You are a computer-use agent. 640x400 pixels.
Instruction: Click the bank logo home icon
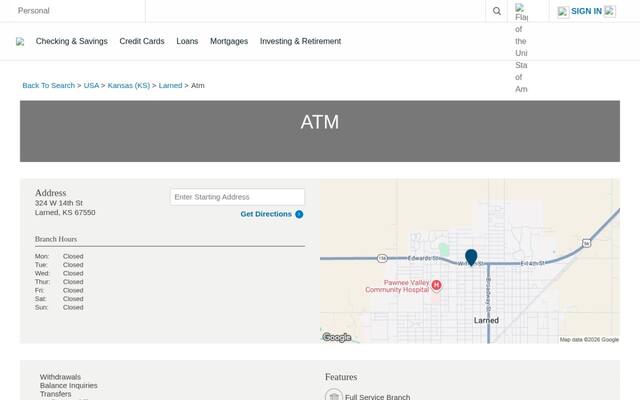[20, 42]
